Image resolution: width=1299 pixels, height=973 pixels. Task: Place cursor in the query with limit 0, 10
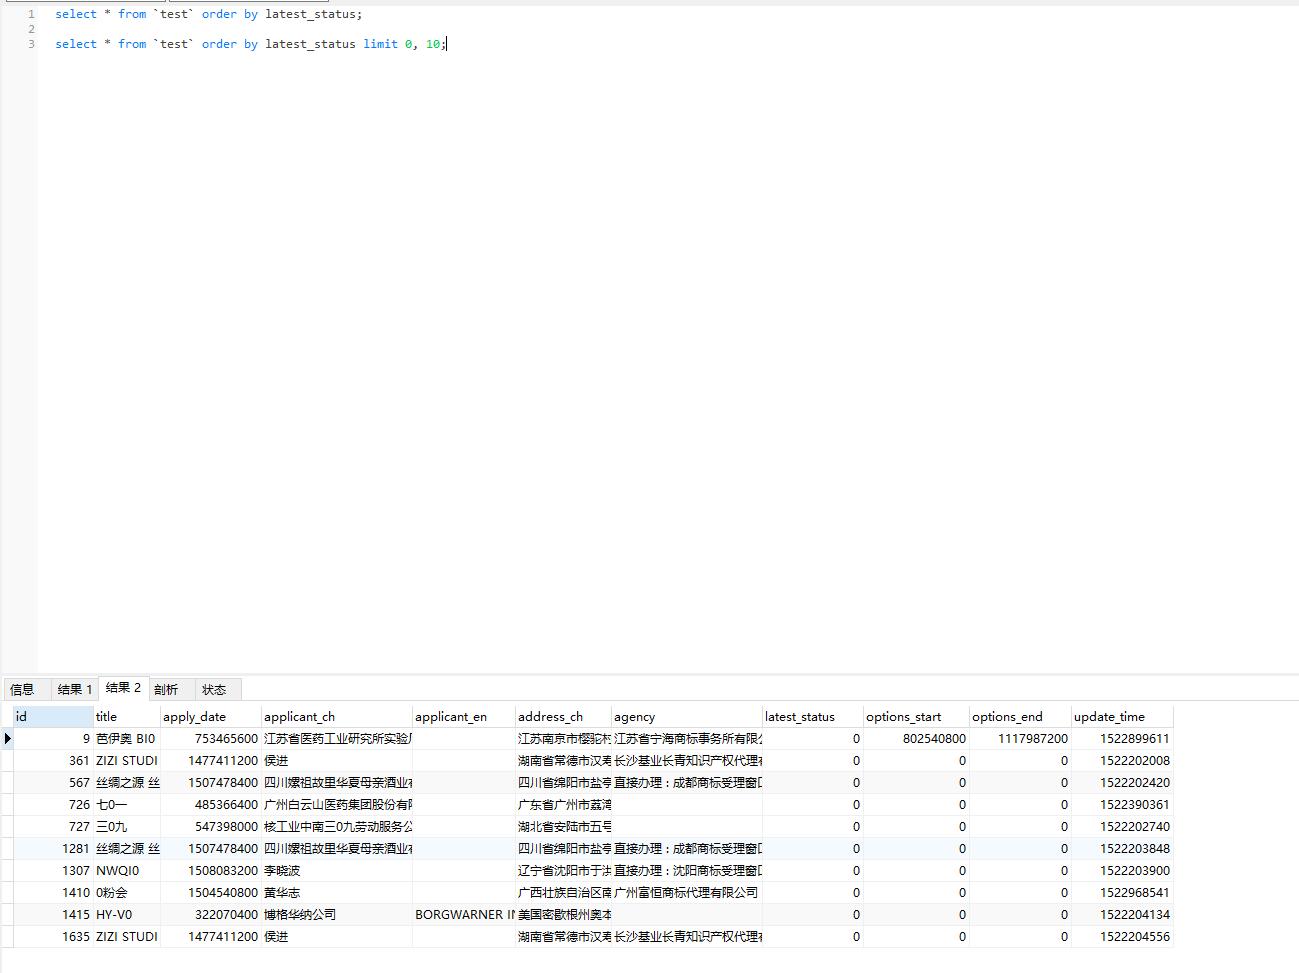(251, 44)
